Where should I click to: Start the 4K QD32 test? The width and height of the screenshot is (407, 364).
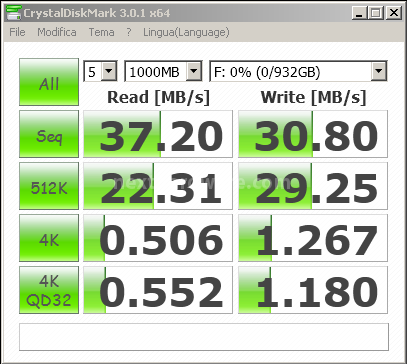point(49,290)
